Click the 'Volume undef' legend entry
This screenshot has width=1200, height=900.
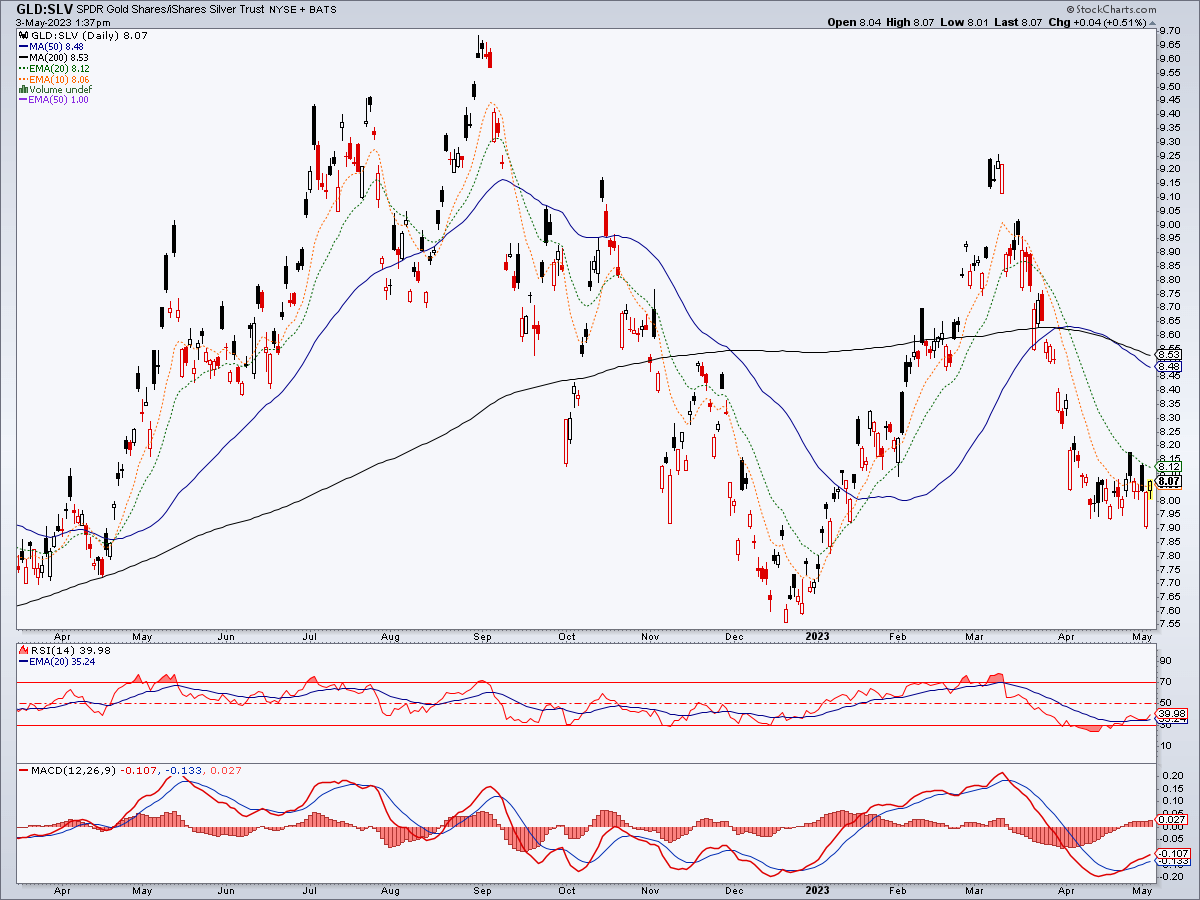(62, 89)
